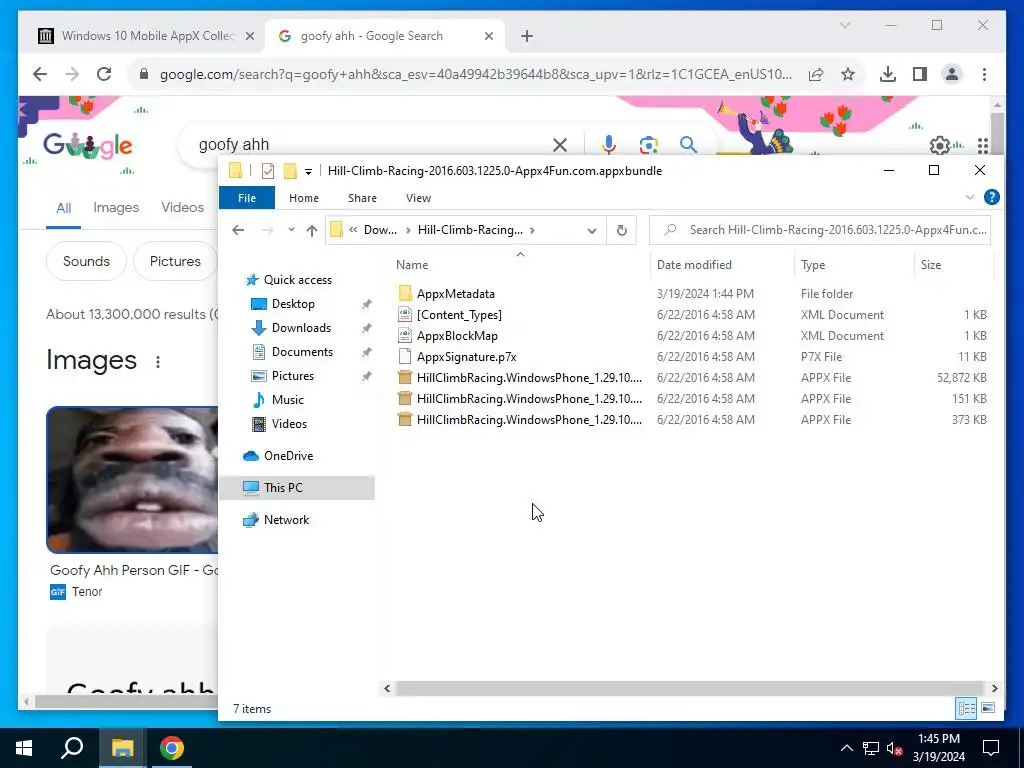Viewport: 1024px width, 768px height.
Task: Open Google quick settings gear icon
Action: click(939, 144)
